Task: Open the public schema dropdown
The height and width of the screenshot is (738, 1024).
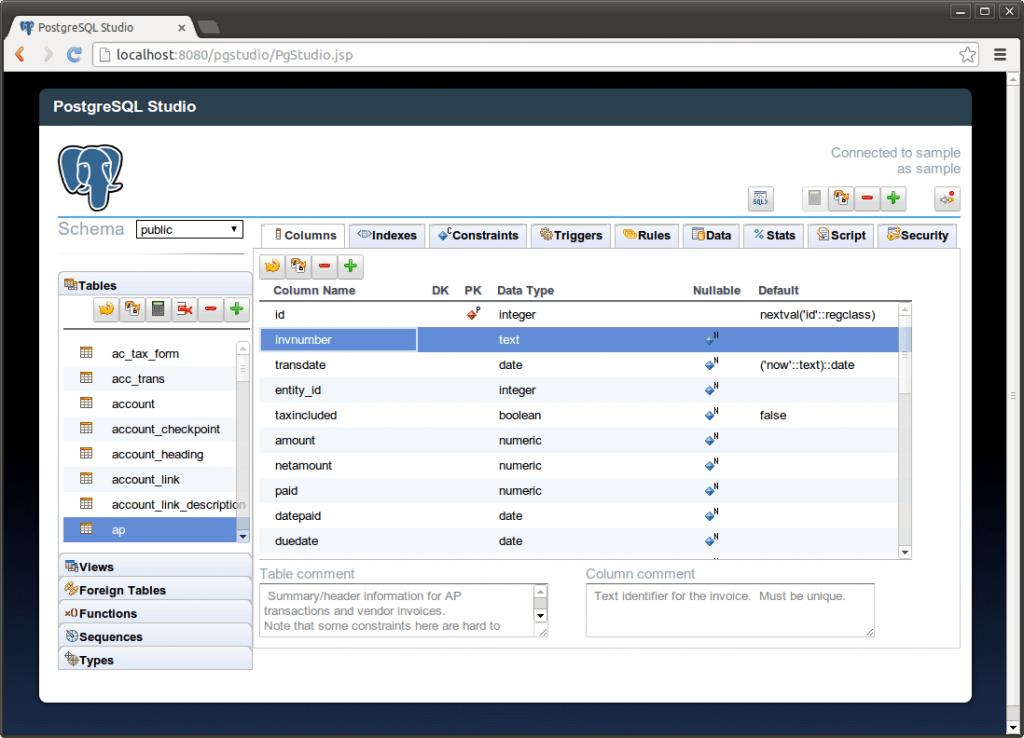Action: pos(189,229)
